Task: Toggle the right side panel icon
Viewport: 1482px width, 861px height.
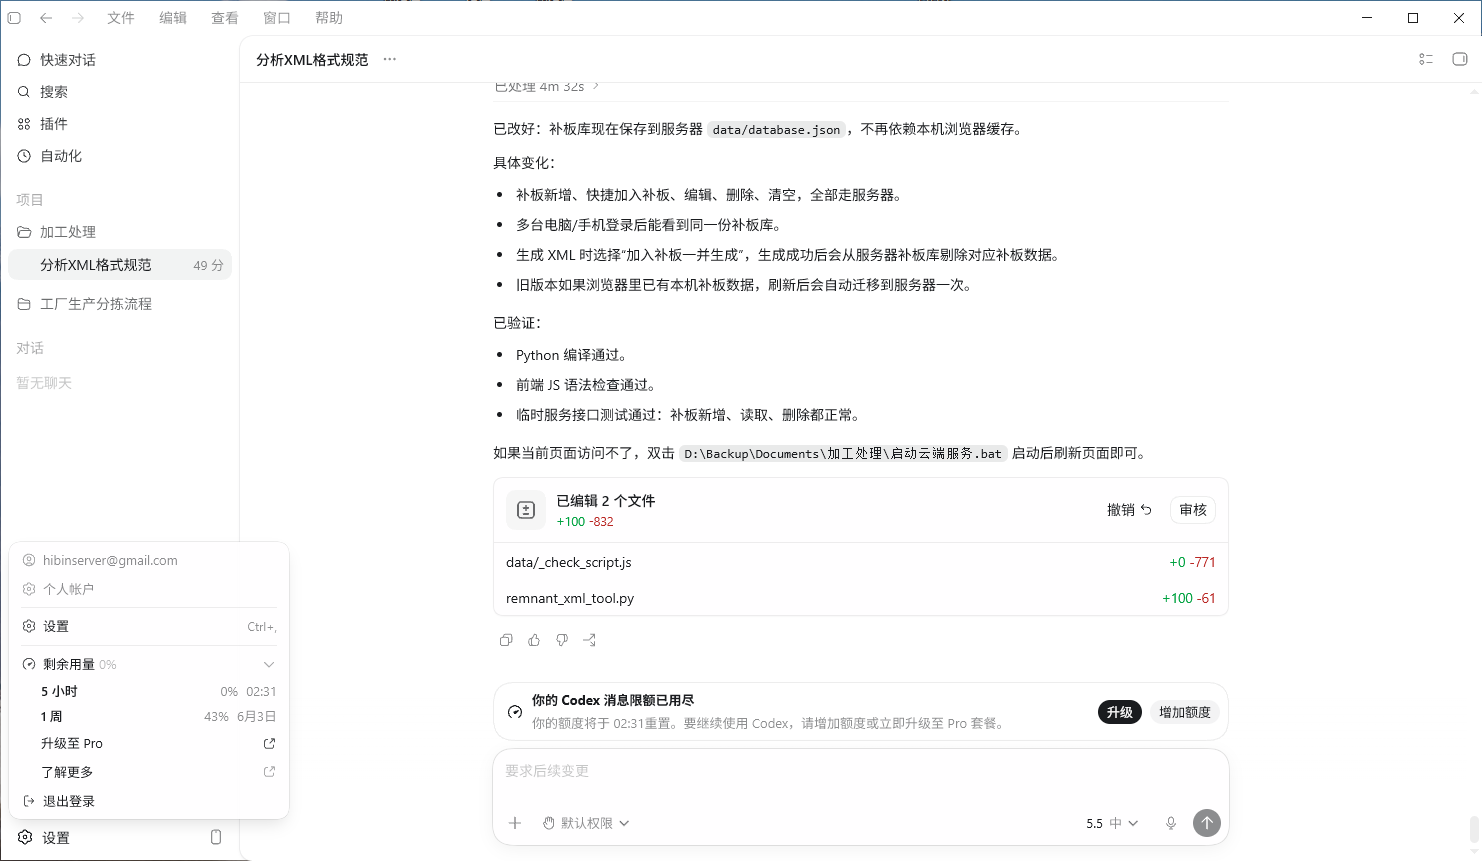Action: pos(1460,59)
